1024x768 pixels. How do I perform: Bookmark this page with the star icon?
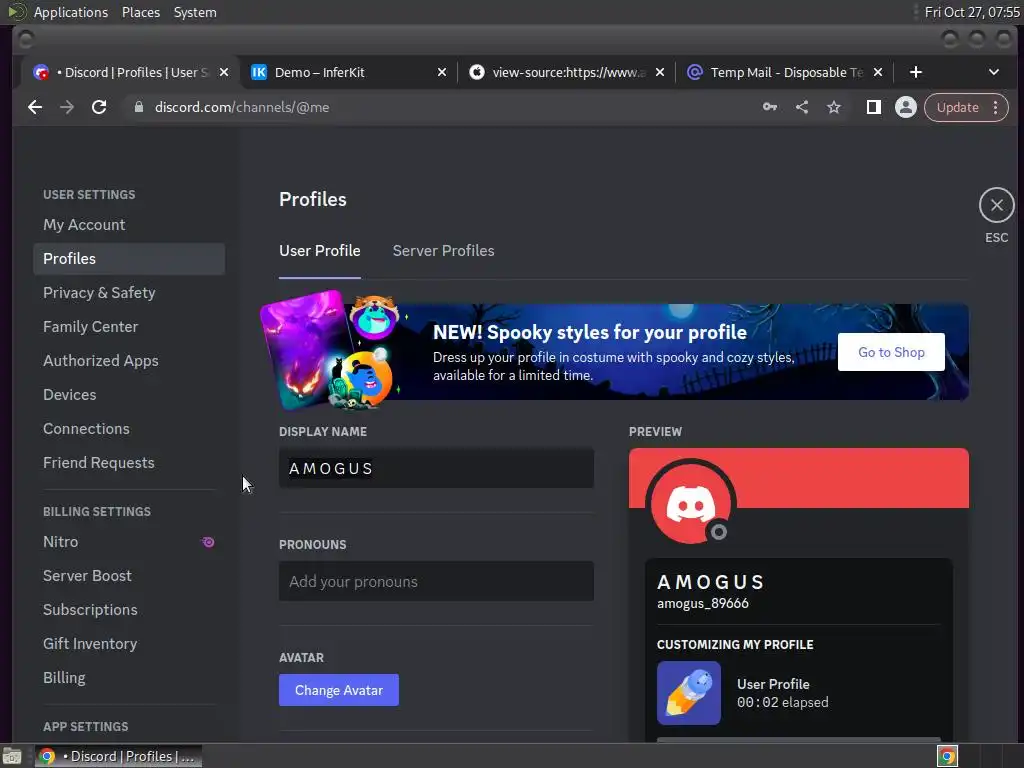834,107
